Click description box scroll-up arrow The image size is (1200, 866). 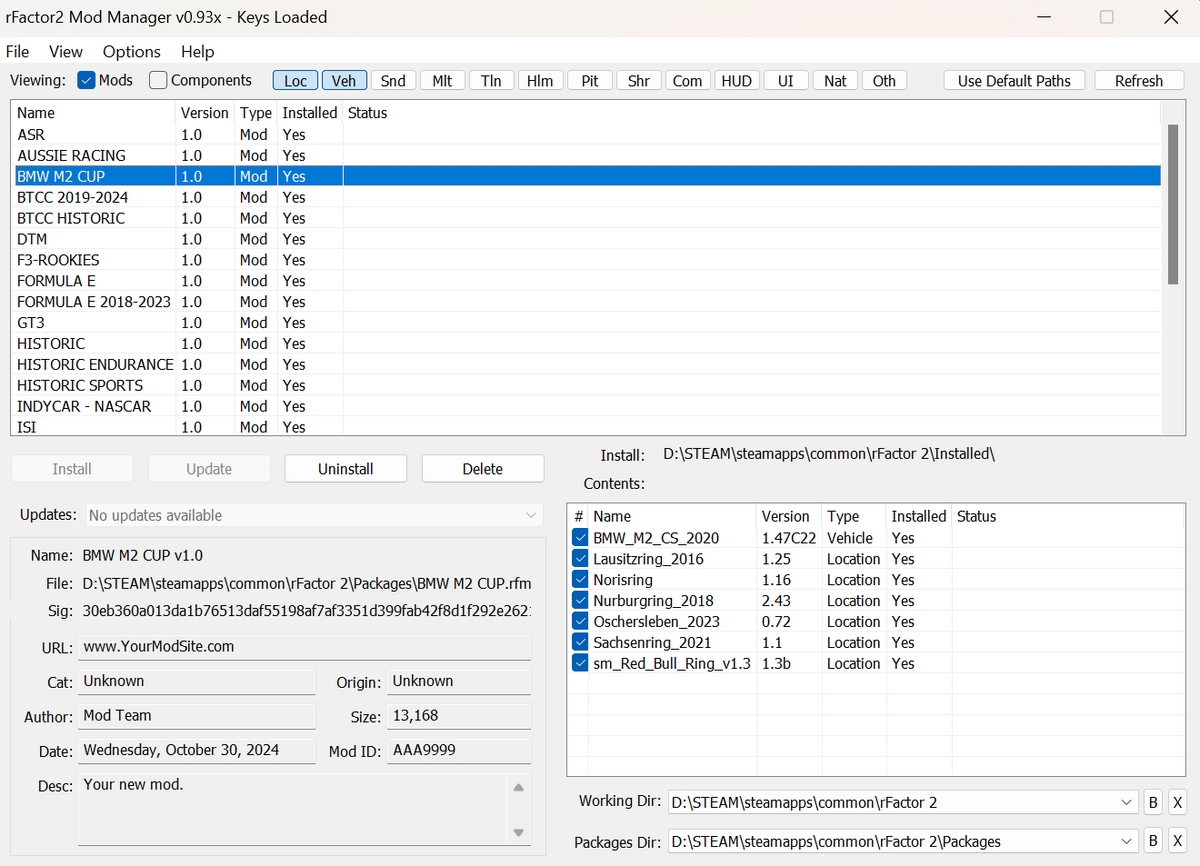tap(518, 787)
